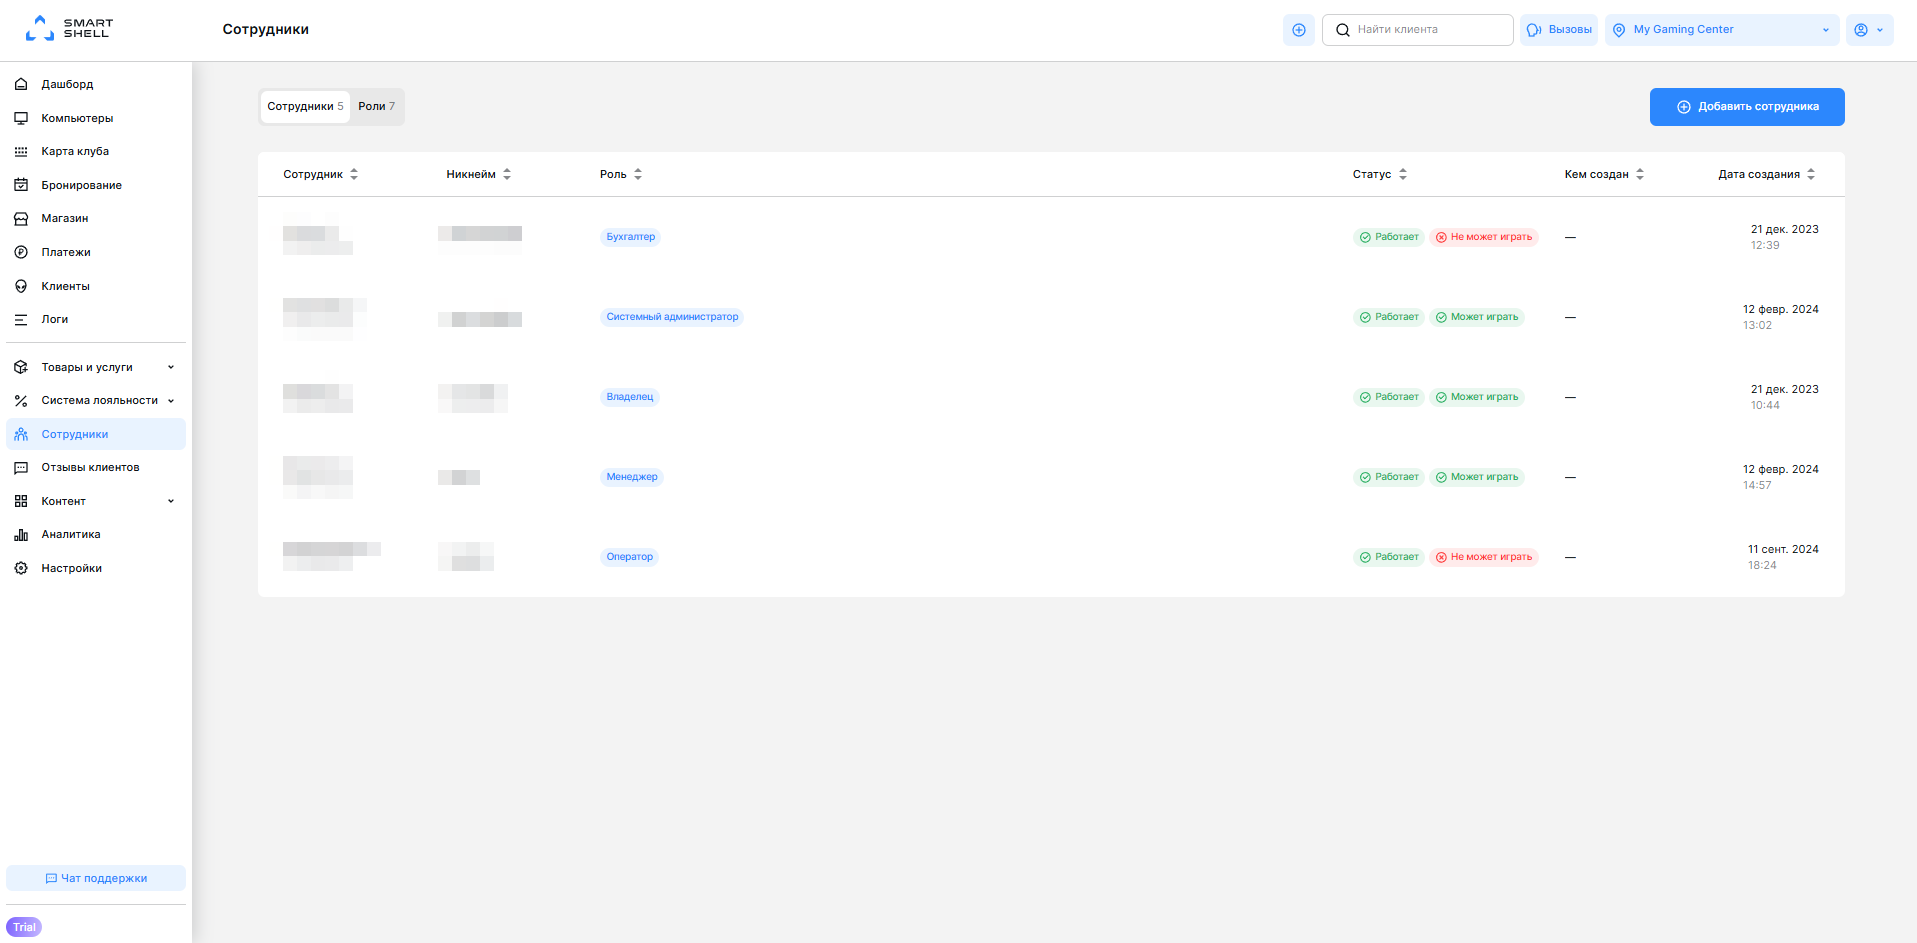Select the Сотрудники tab
This screenshot has width=1917, height=943.
305,107
